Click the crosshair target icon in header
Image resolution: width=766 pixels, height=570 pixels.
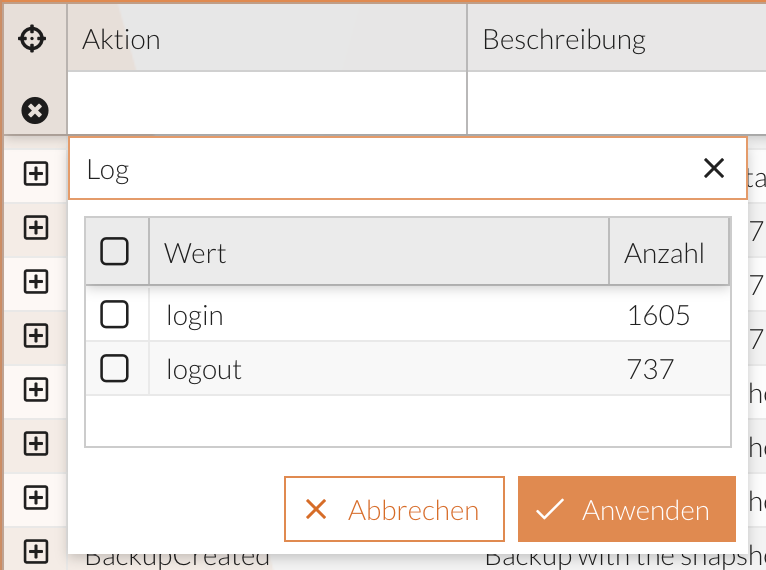[33, 39]
